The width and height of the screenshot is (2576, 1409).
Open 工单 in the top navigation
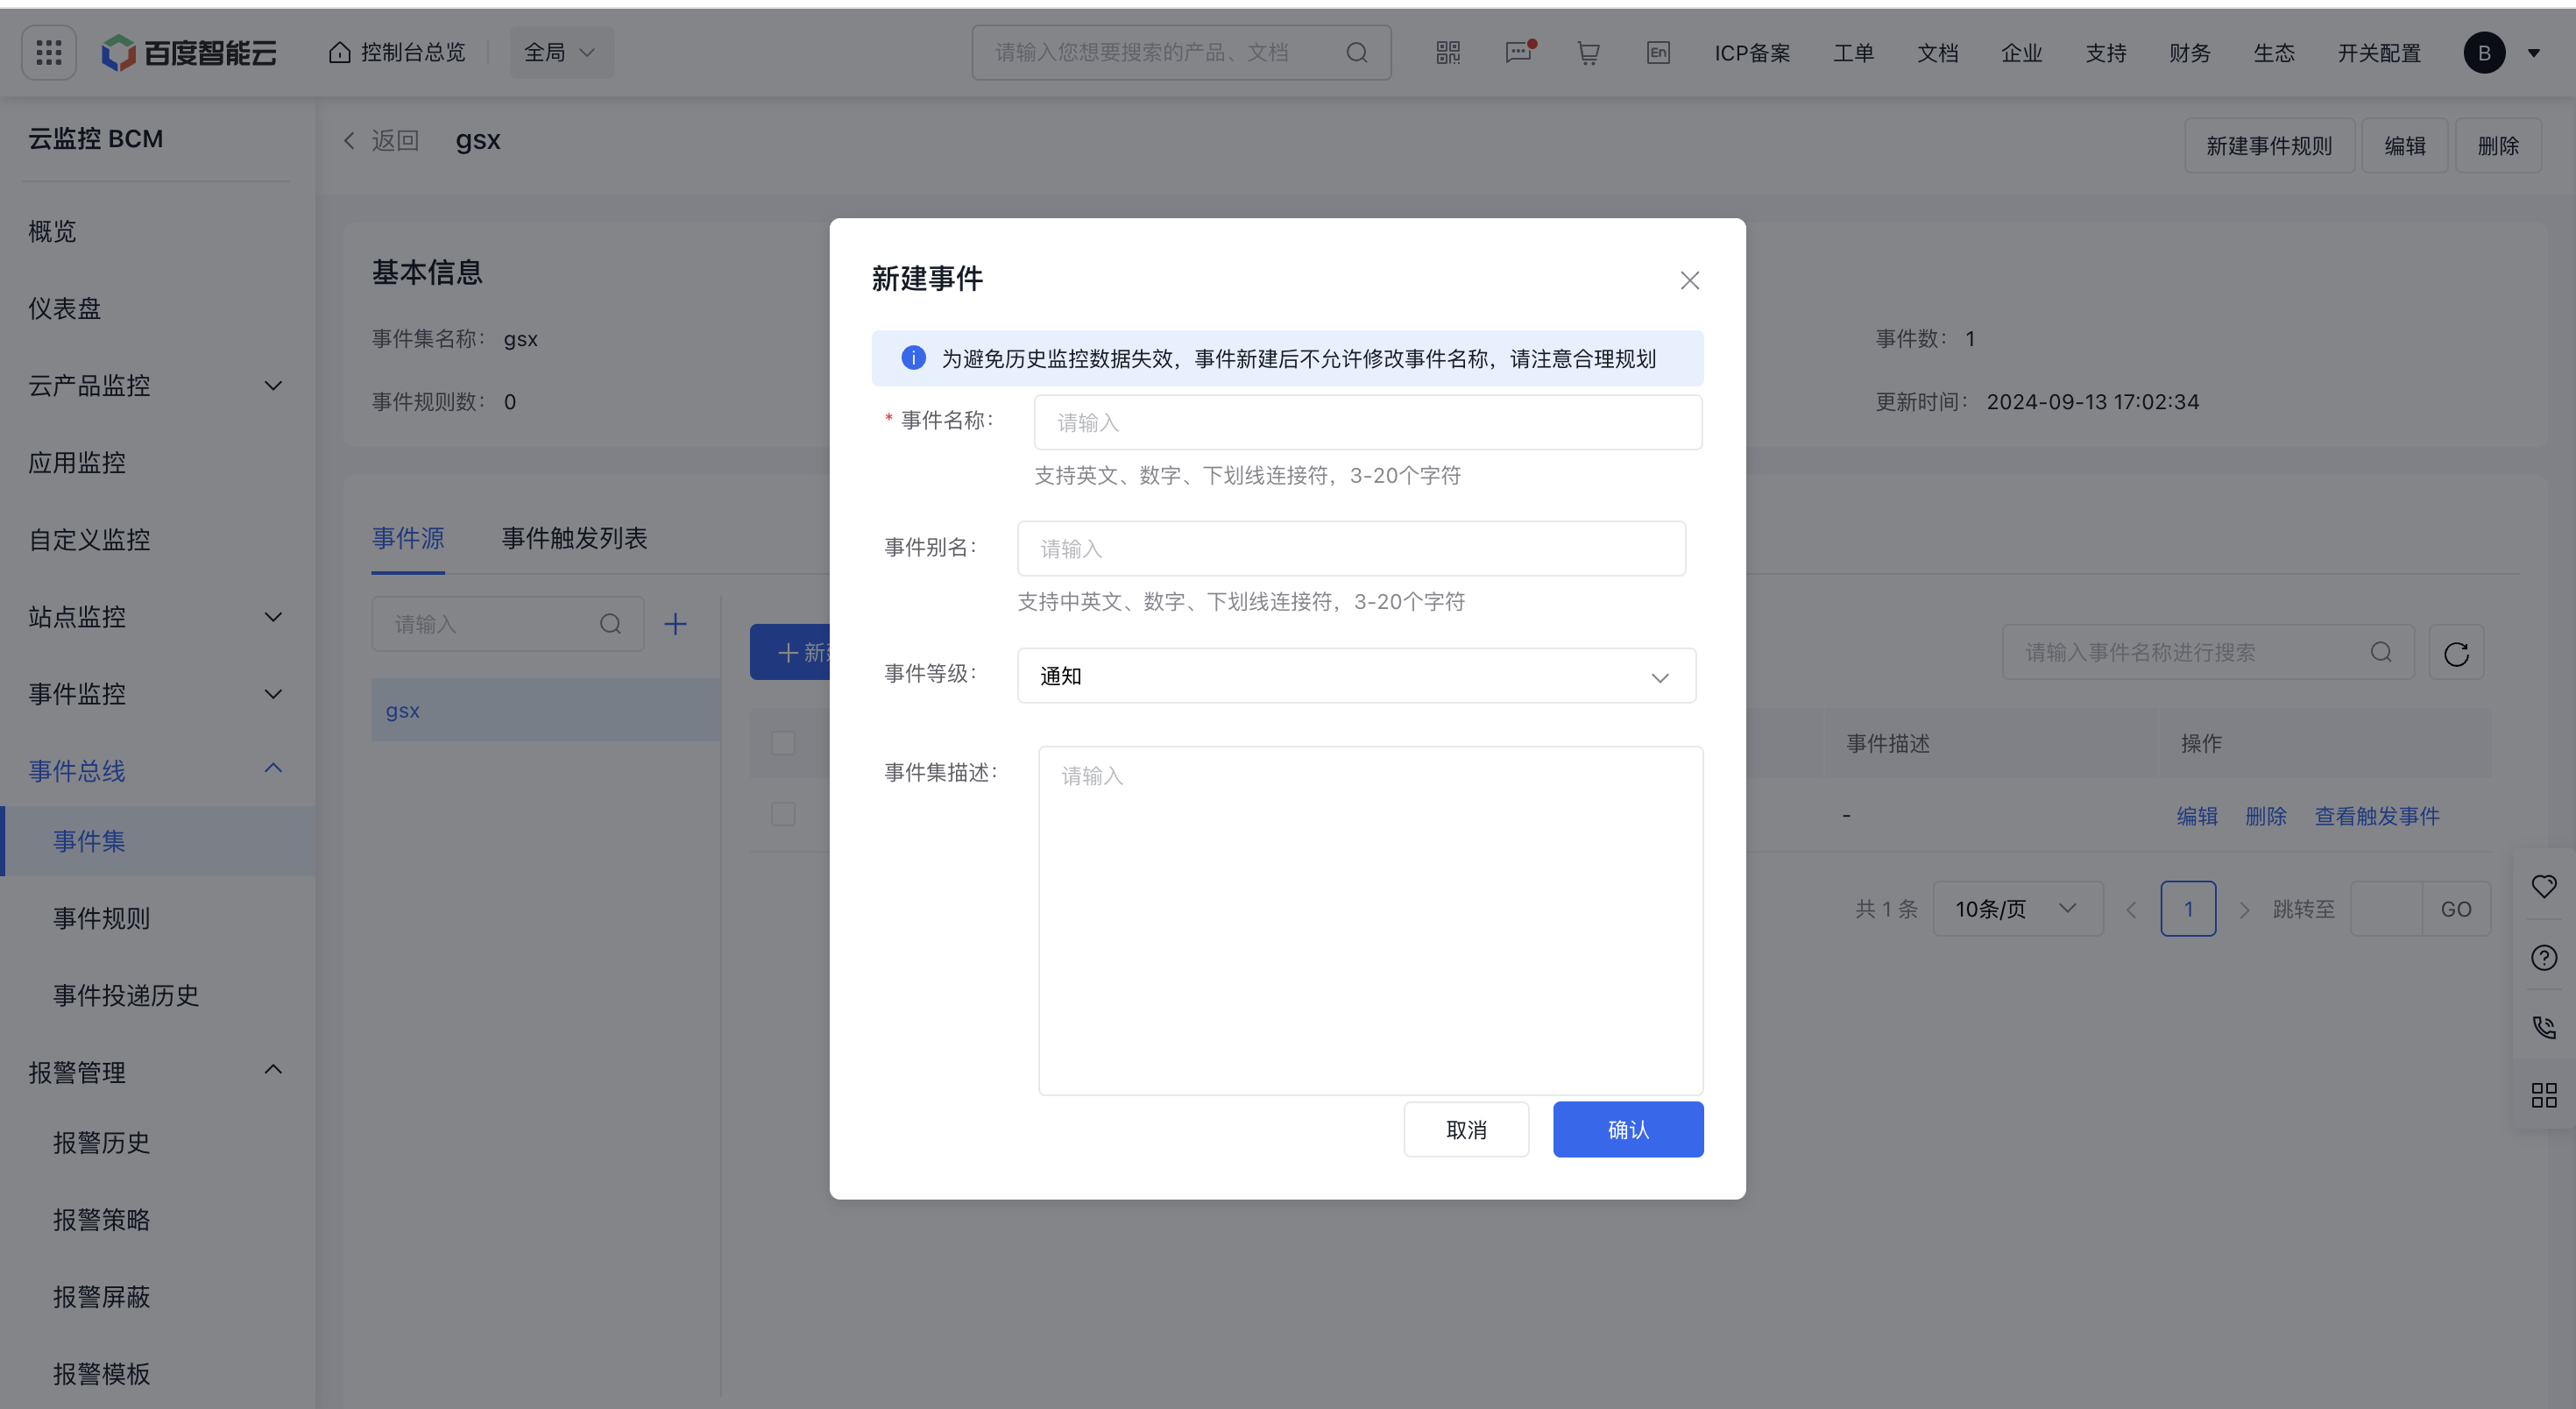(x=1853, y=53)
